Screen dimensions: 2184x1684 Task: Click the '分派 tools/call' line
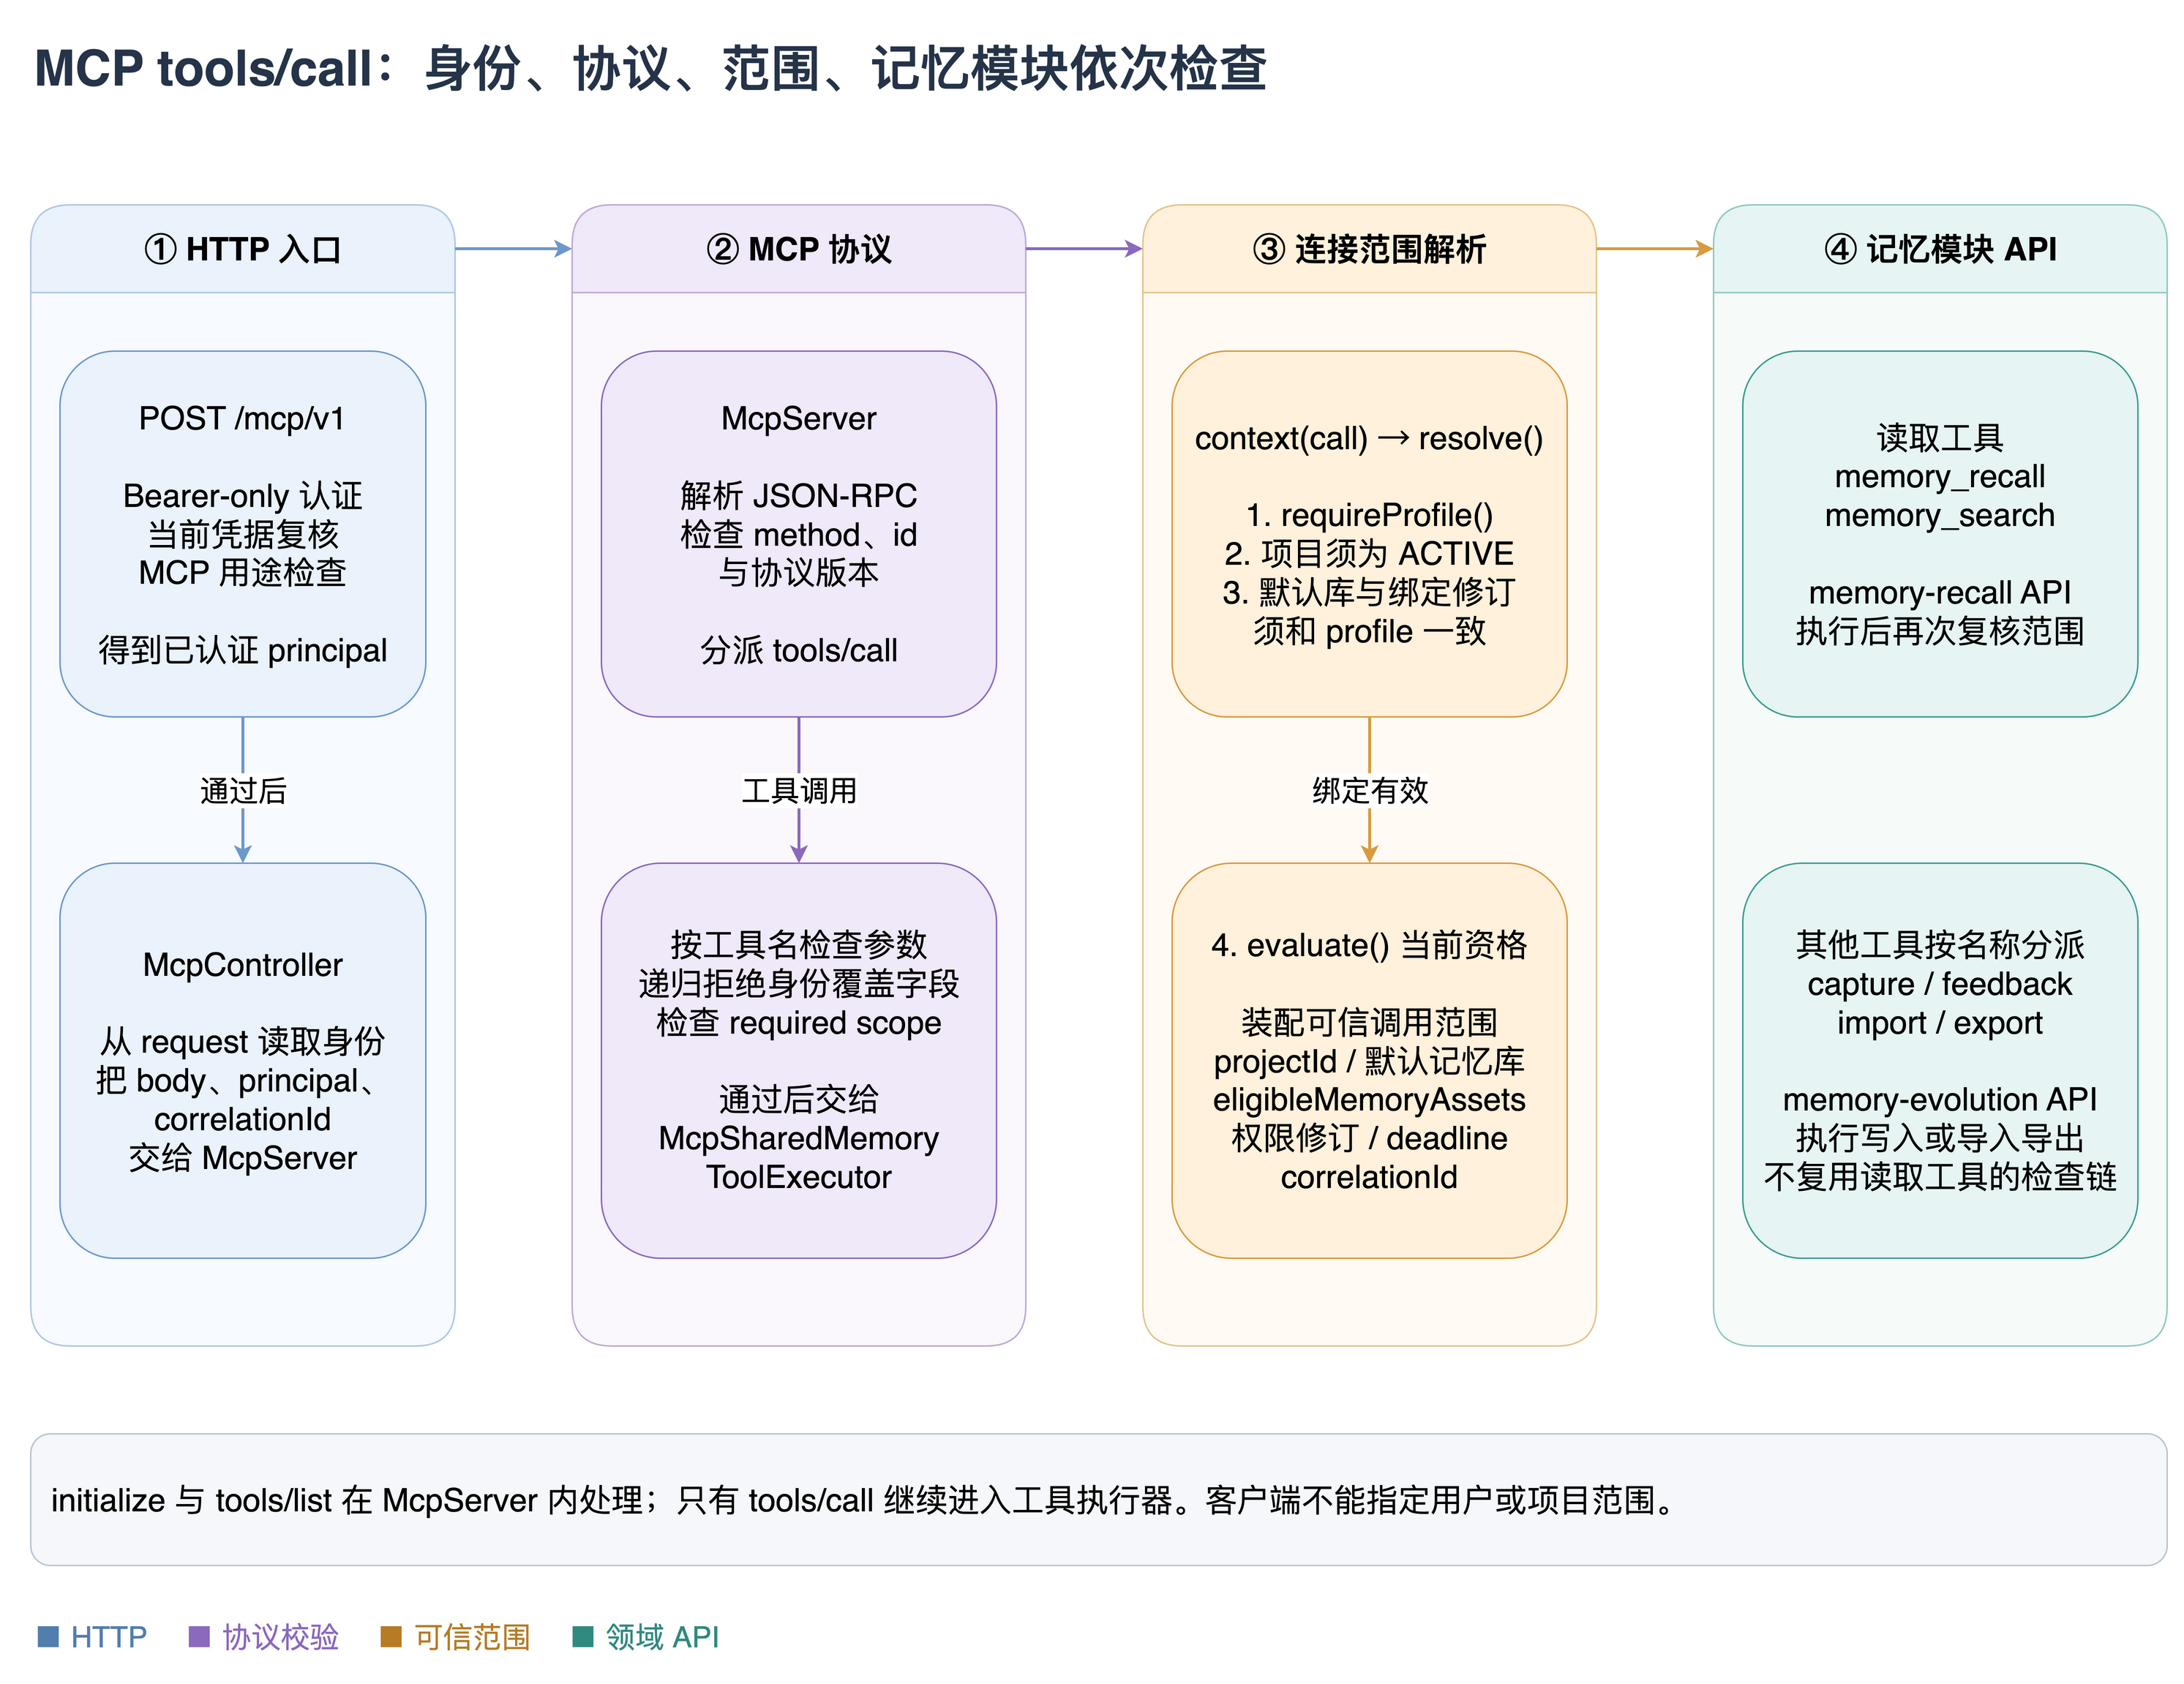click(x=798, y=651)
